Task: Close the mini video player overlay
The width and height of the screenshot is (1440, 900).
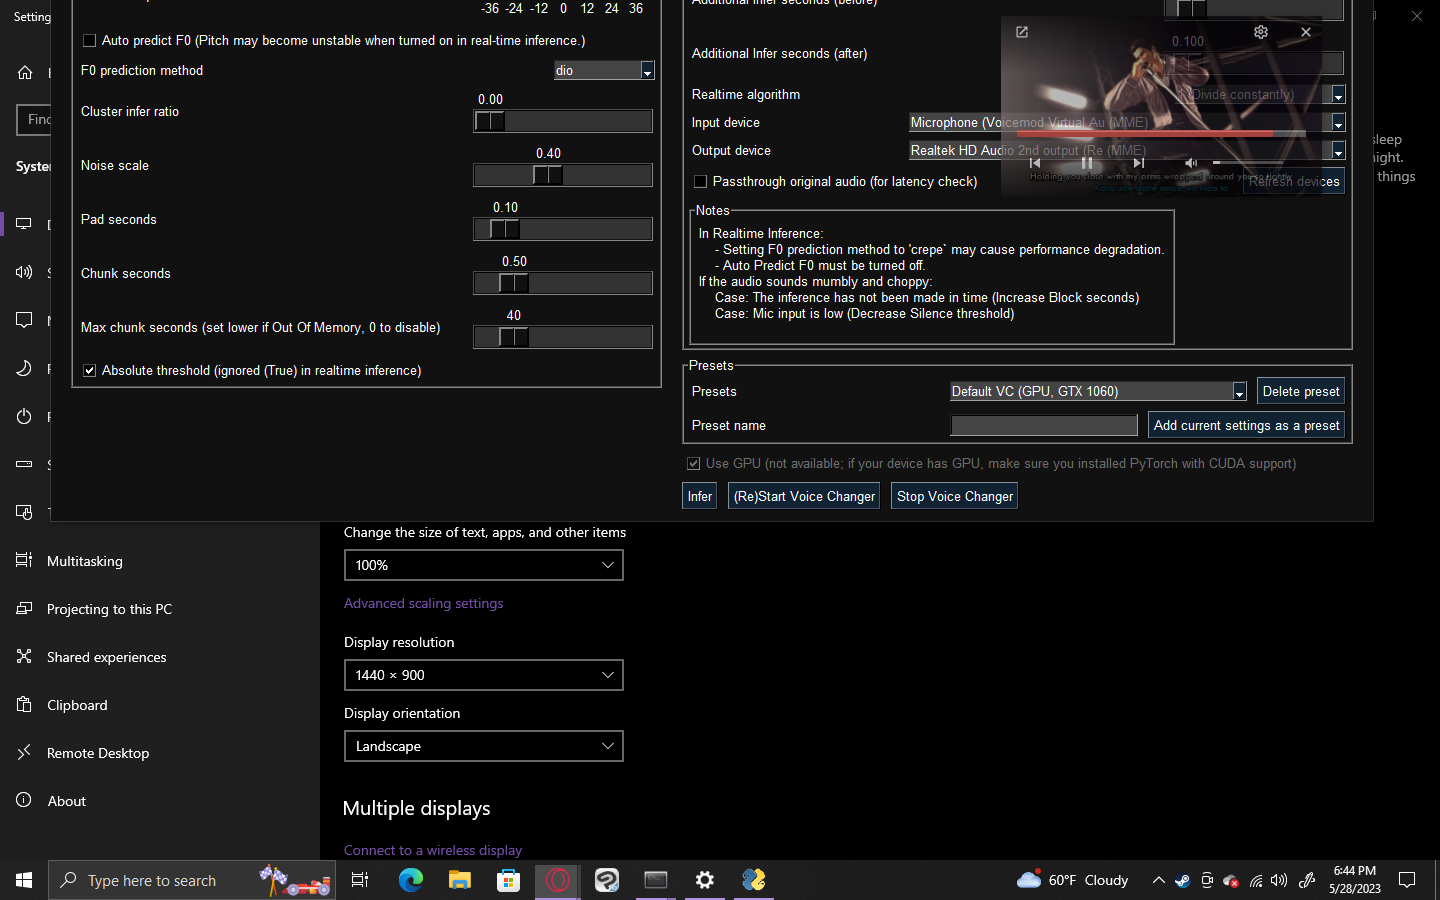Action: [x=1306, y=32]
